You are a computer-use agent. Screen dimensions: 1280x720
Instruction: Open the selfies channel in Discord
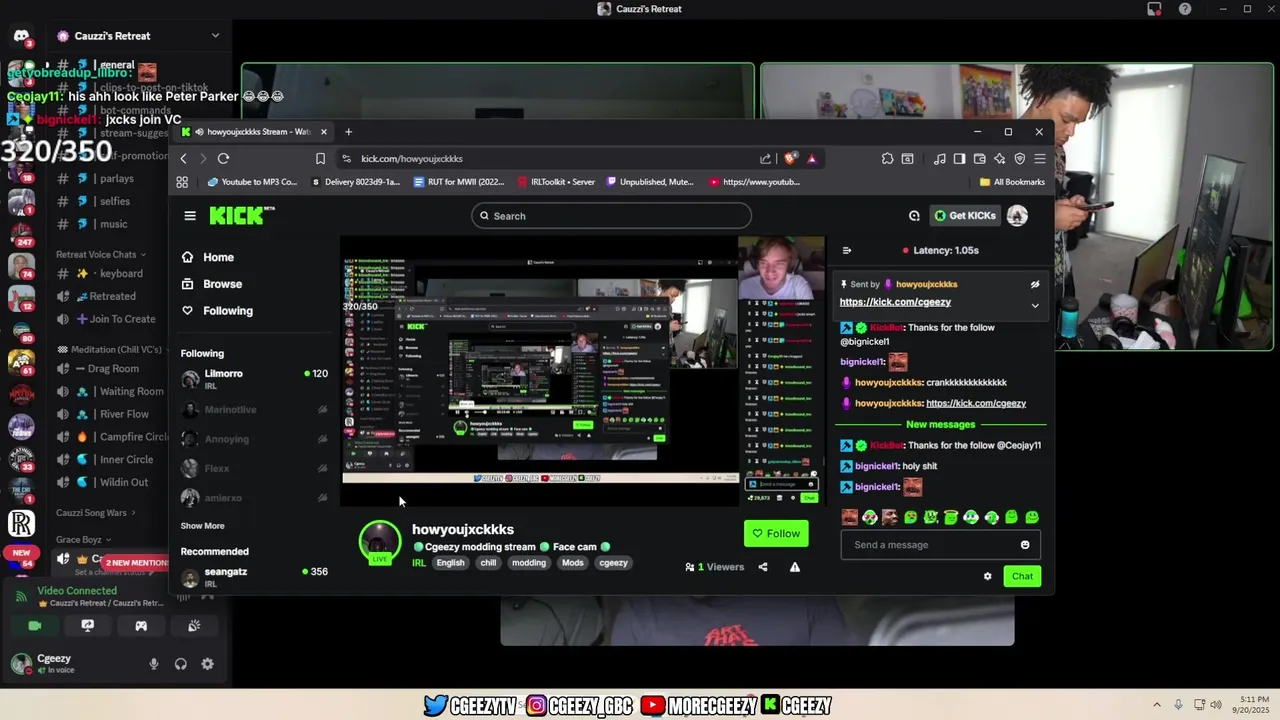(x=115, y=201)
